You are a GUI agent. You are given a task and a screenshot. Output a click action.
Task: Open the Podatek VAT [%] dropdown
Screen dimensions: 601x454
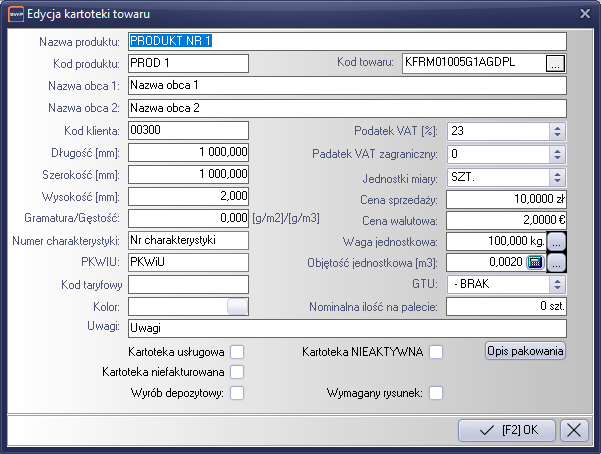[557, 130]
